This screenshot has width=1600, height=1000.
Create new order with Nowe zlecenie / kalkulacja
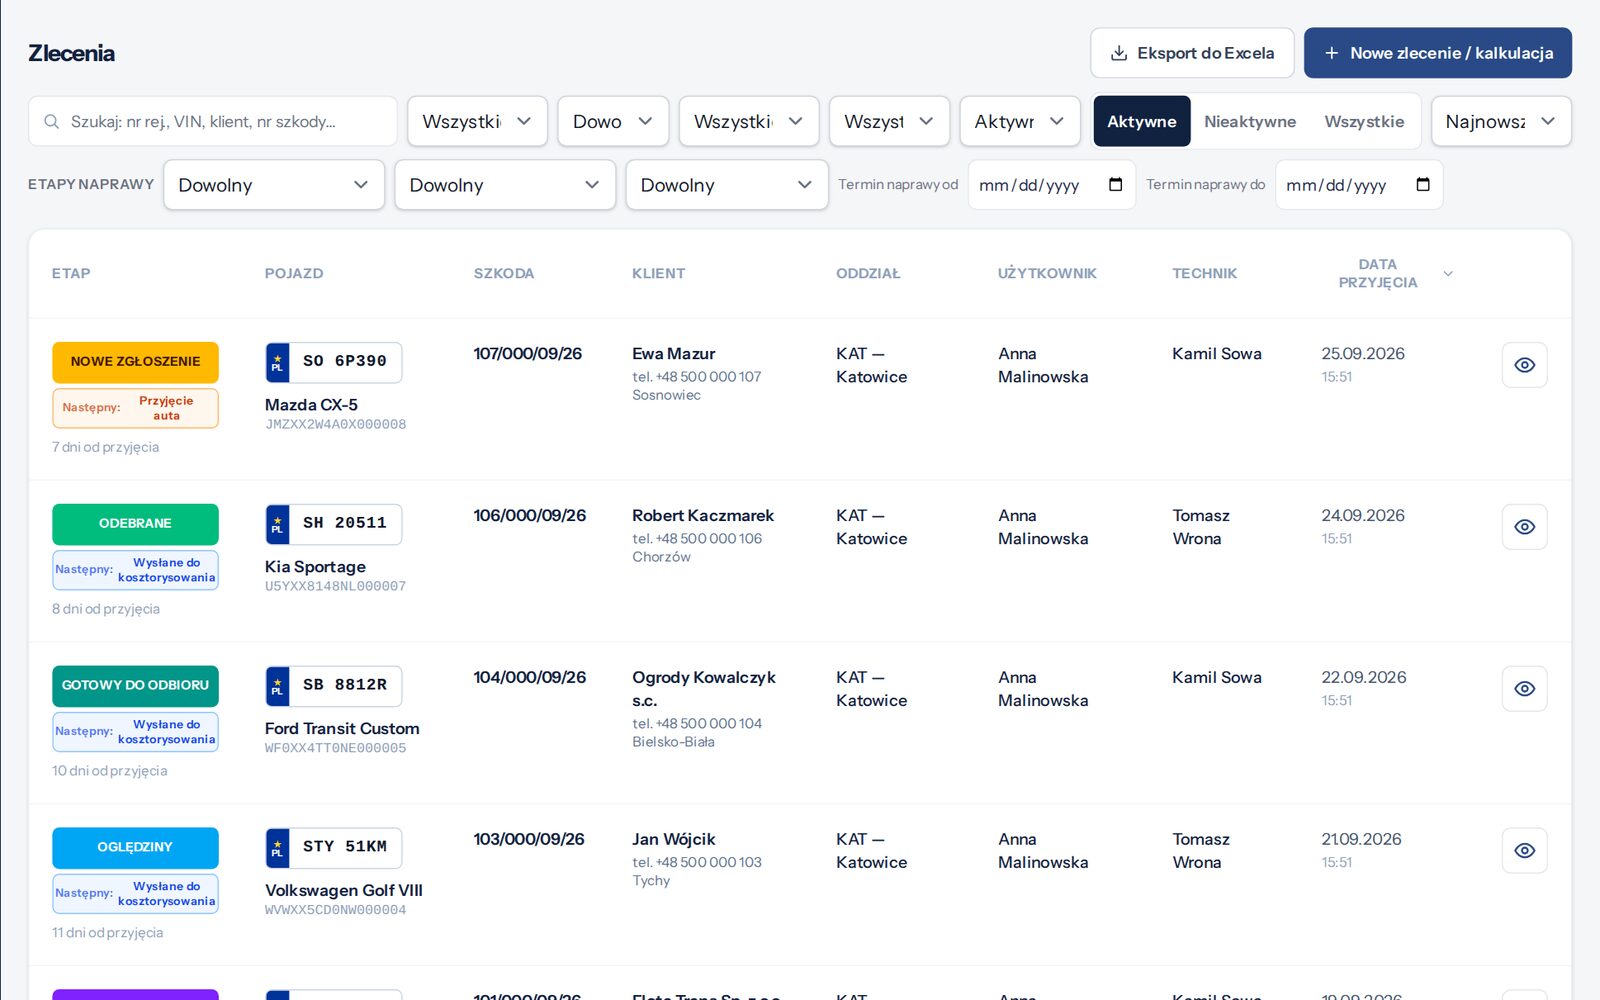1438,53
